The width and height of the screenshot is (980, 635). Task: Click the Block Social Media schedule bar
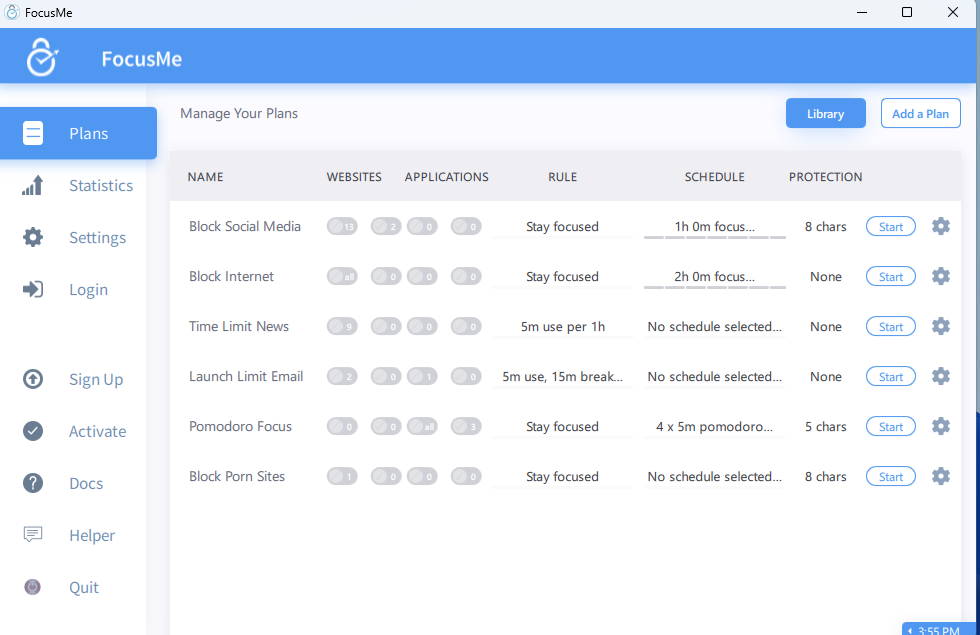pyautogui.click(x=714, y=227)
